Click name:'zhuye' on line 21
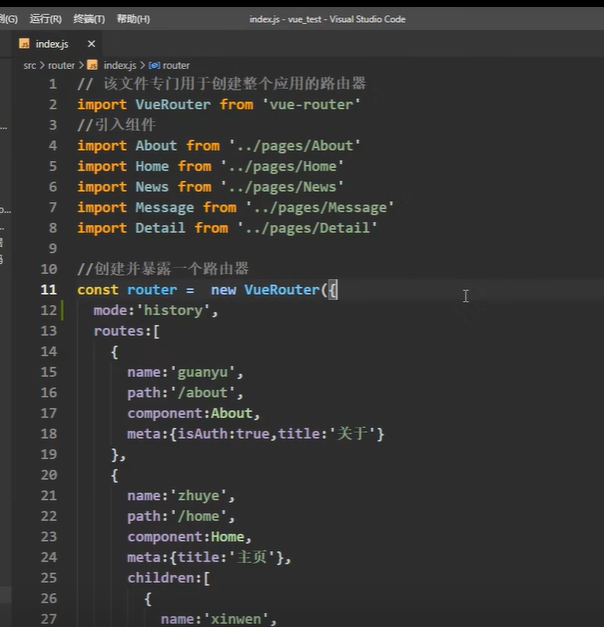The height and width of the screenshot is (627, 604). 177,496
